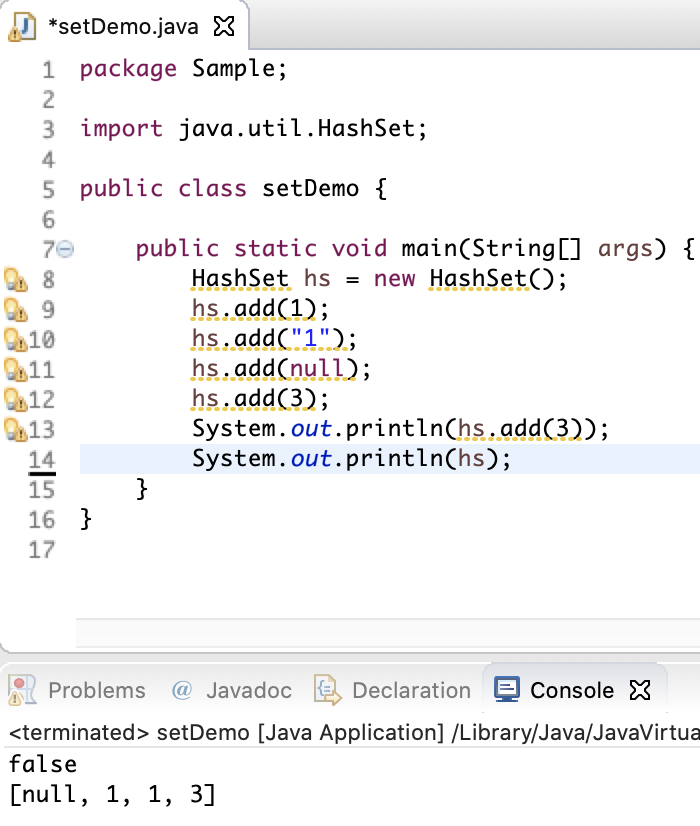
Task: Click the warning quick-fix marker on line 9
Action: [x=16, y=309]
